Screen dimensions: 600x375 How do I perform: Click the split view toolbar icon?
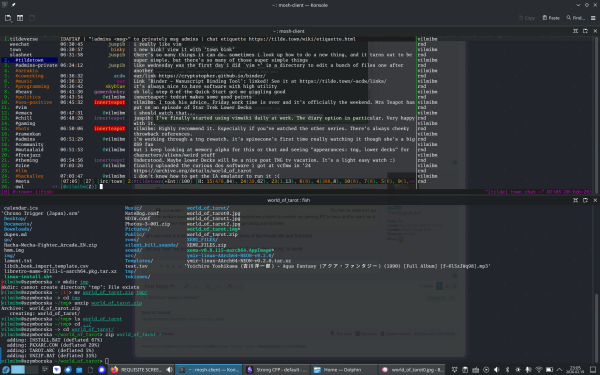click(20, 18)
